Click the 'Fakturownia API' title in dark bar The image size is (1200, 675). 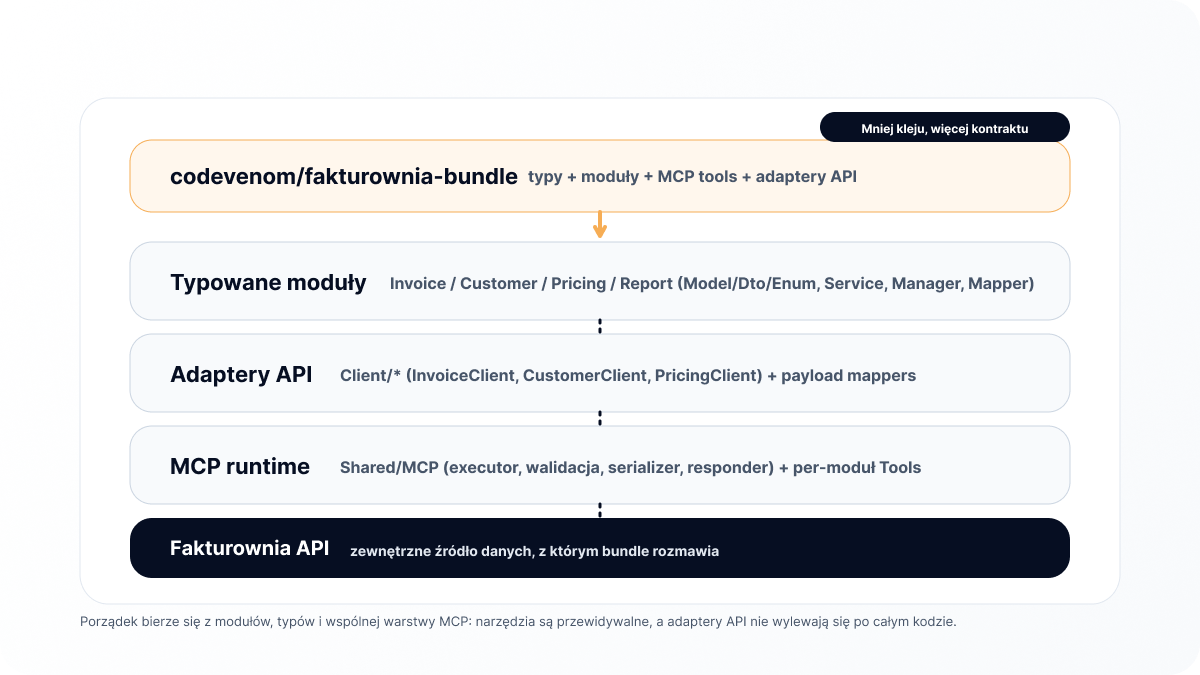click(249, 548)
